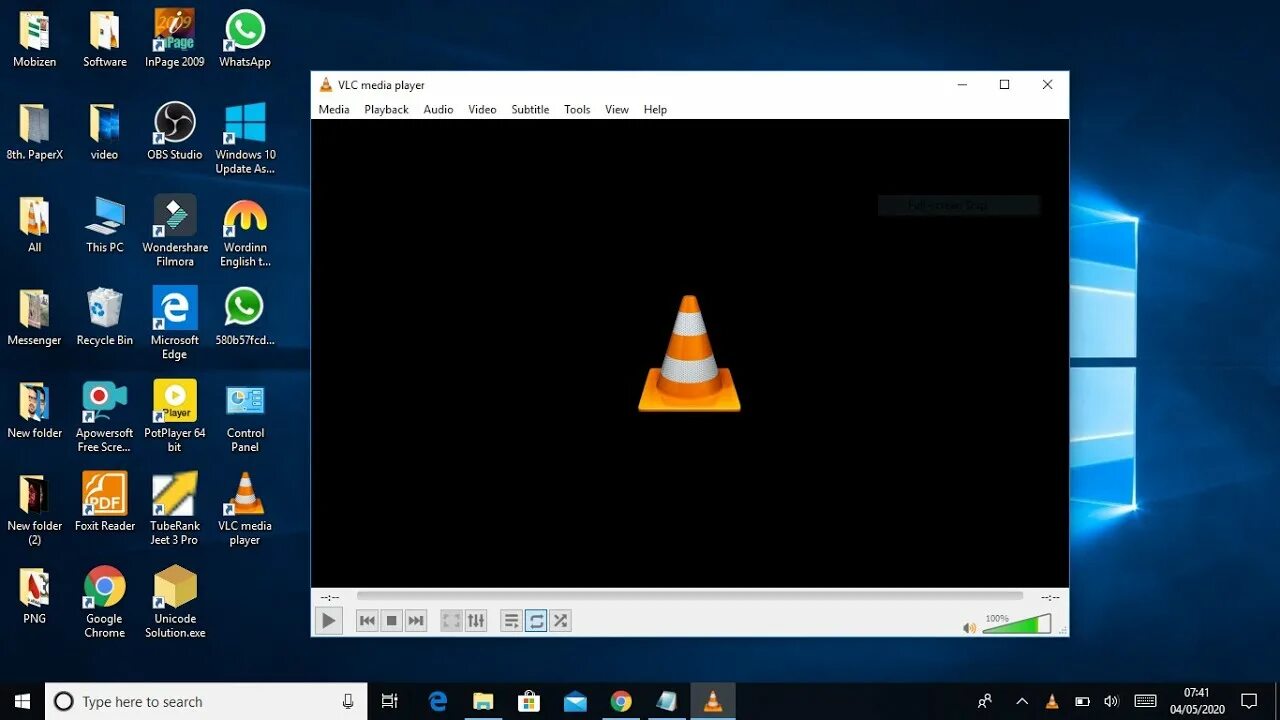
Task: Open the Help menu in VLC
Action: [x=655, y=109]
